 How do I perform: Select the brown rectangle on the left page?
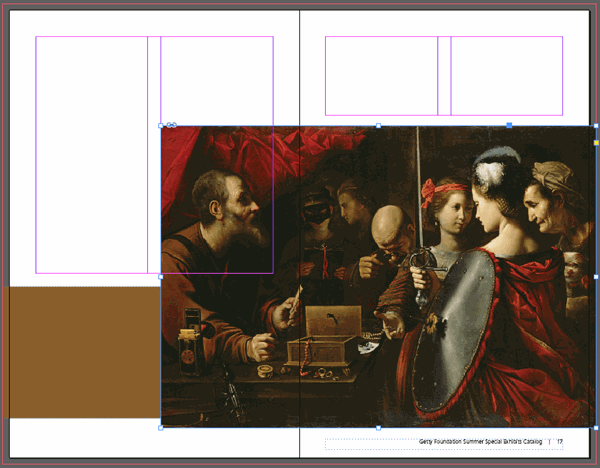(84, 352)
